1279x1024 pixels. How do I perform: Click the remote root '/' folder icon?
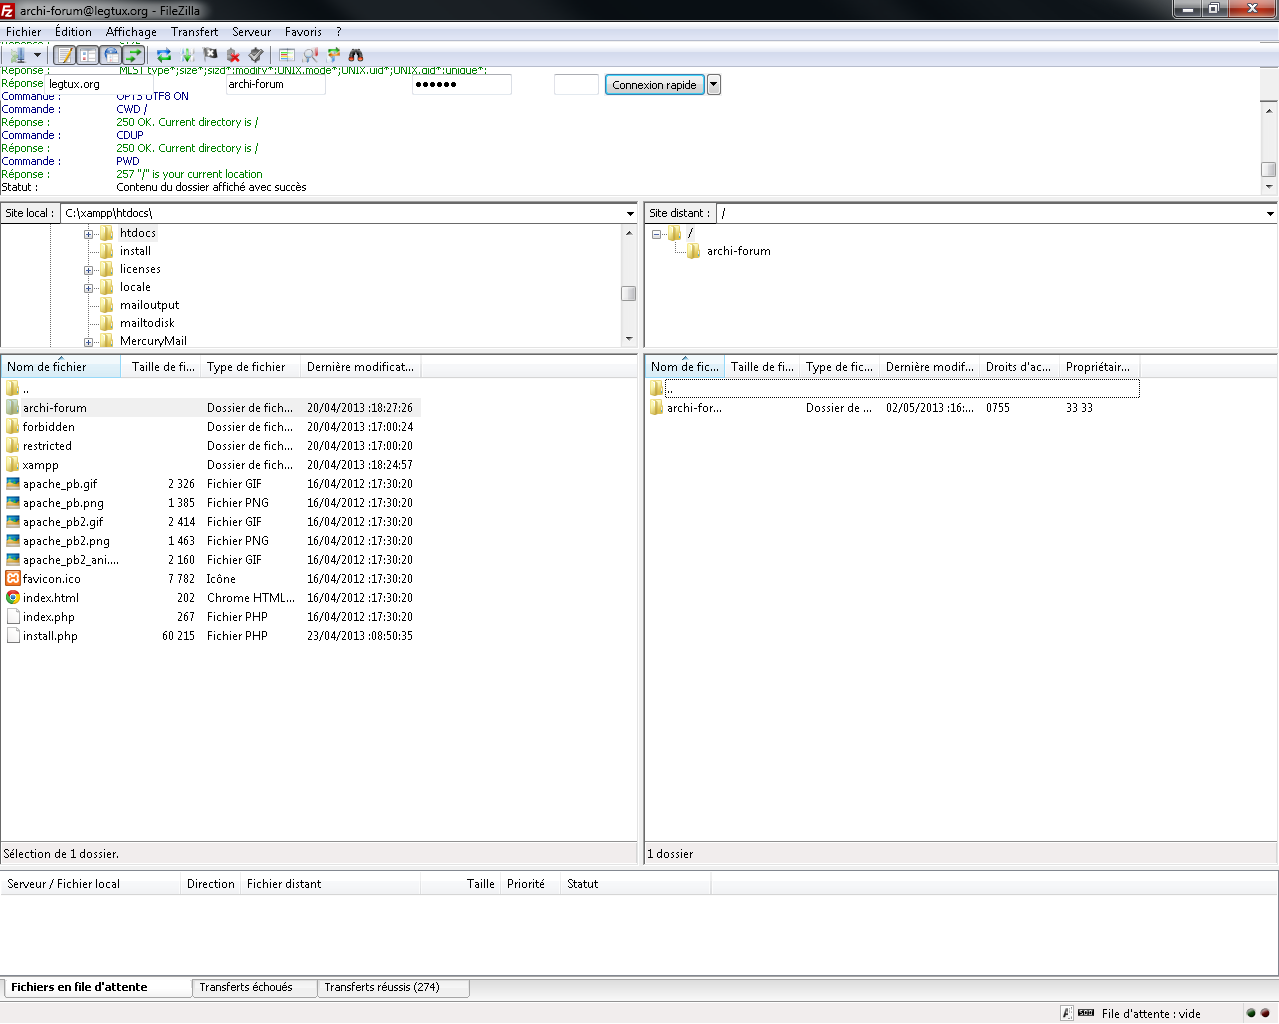point(675,233)
